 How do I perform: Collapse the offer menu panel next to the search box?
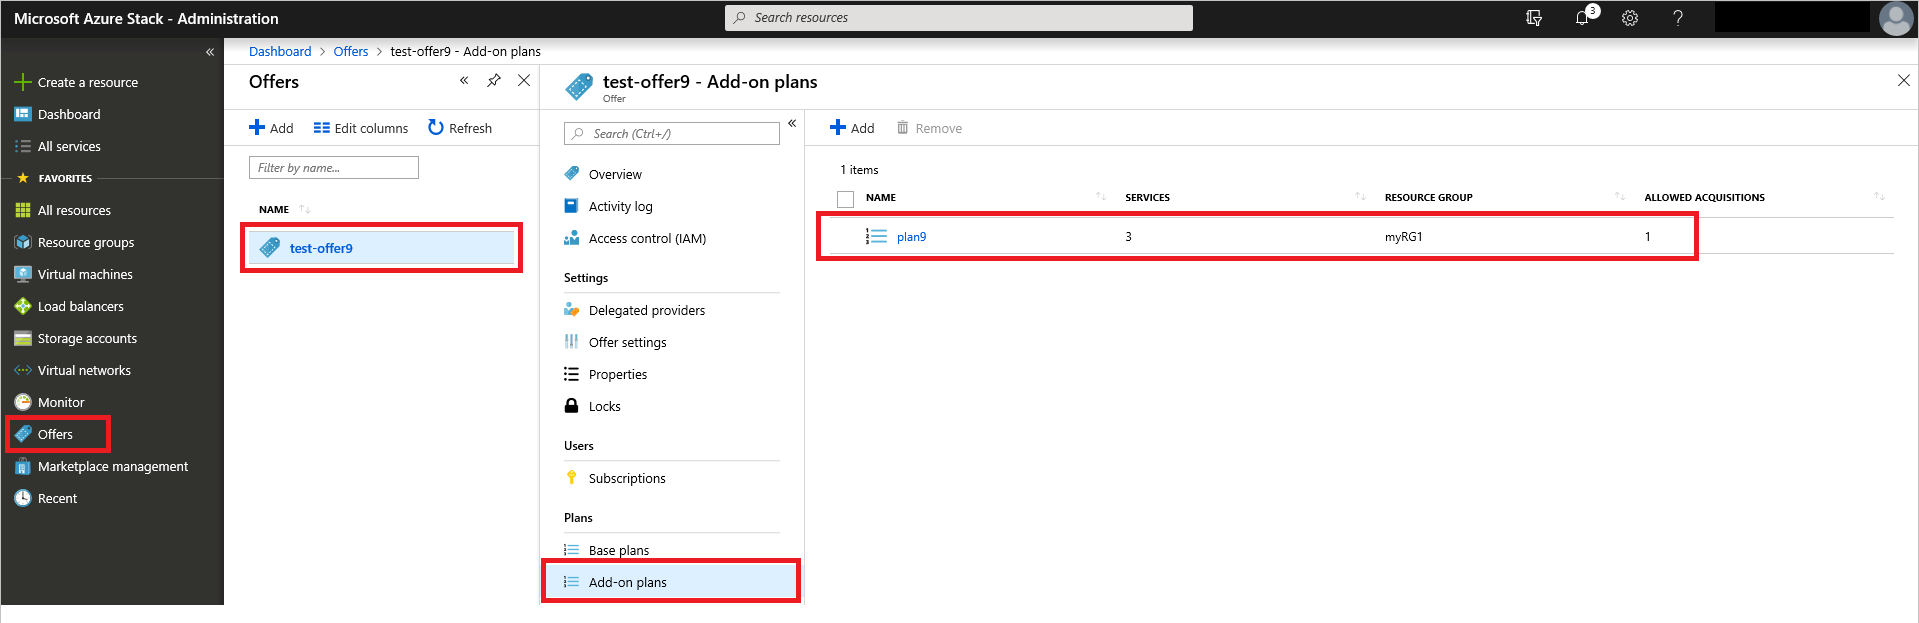click(x=792, y=124)
